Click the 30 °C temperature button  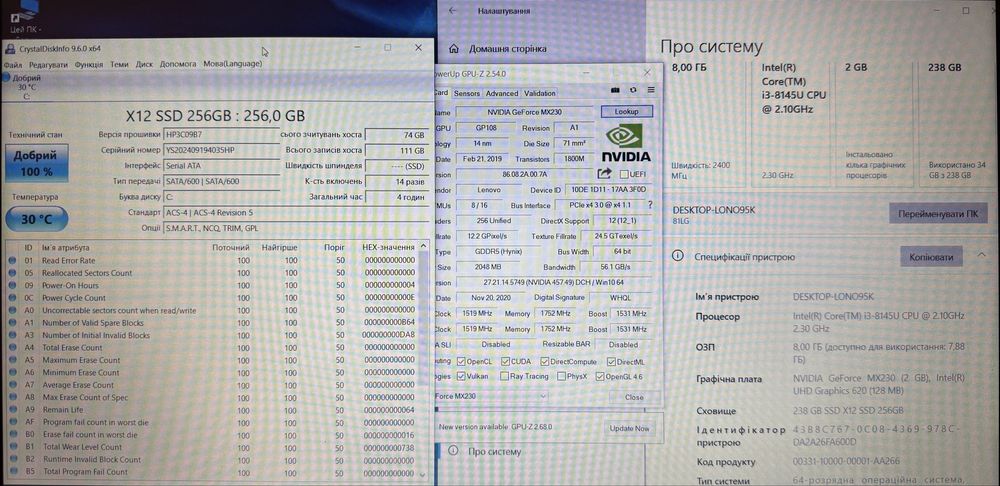tap(36, 219)
